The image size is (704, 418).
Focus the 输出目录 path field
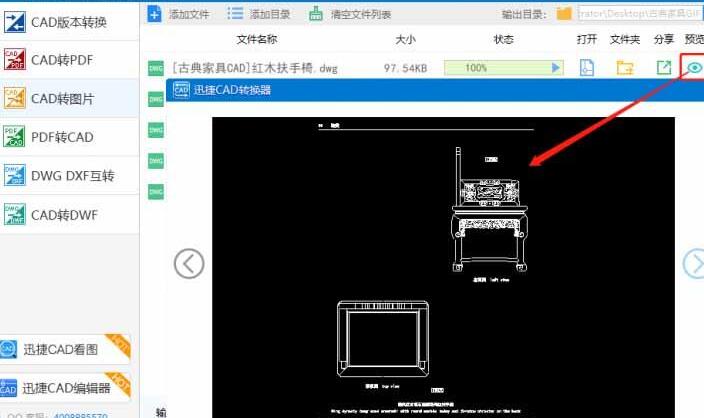(640, 13)
